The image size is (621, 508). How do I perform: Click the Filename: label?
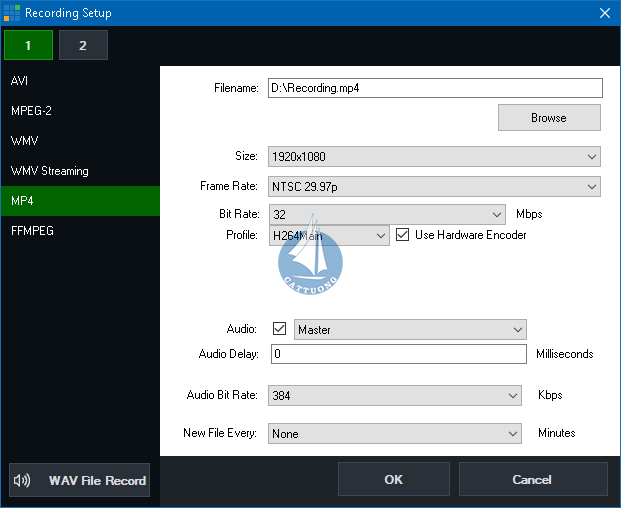pyautogui.click(x=236, y=88)
